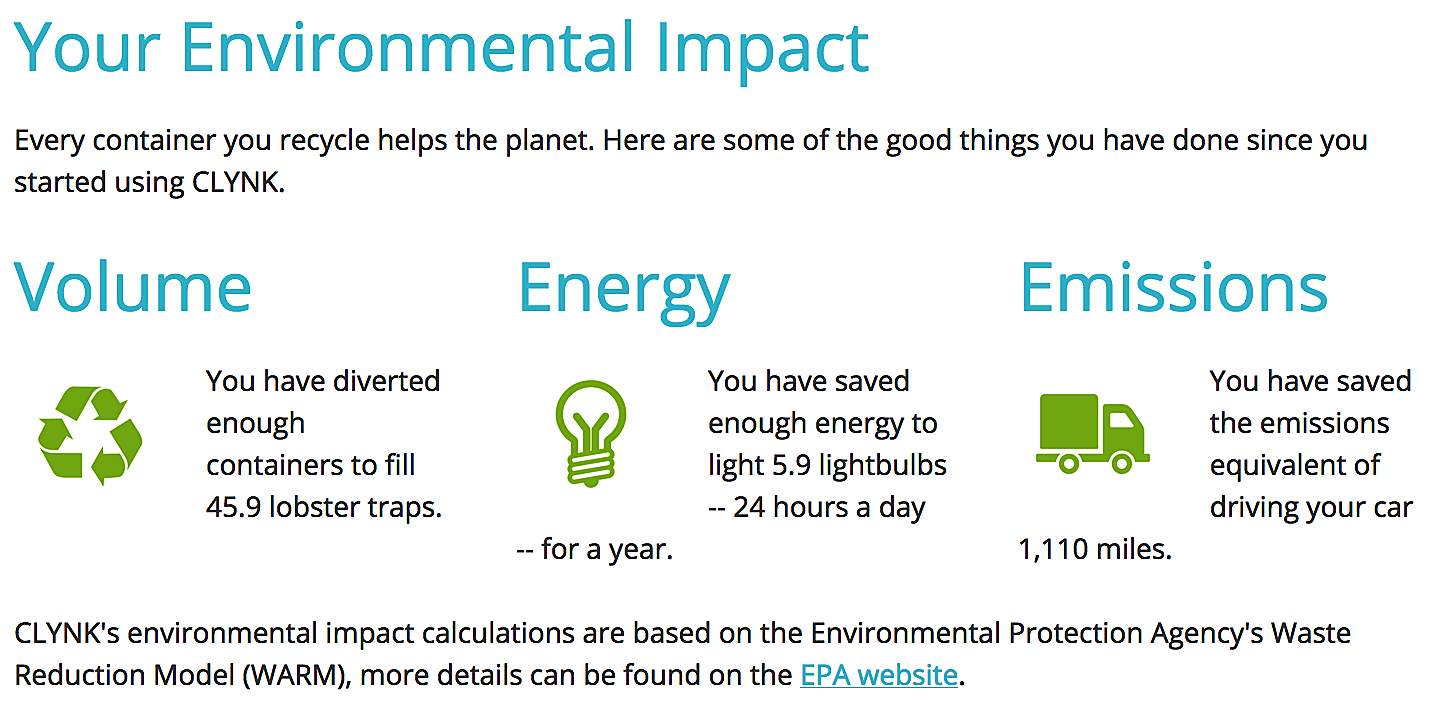Click the 'You have diverted' volume text
The height and width of the screenshot is (704, 1434).
click(x=323, y=381)
